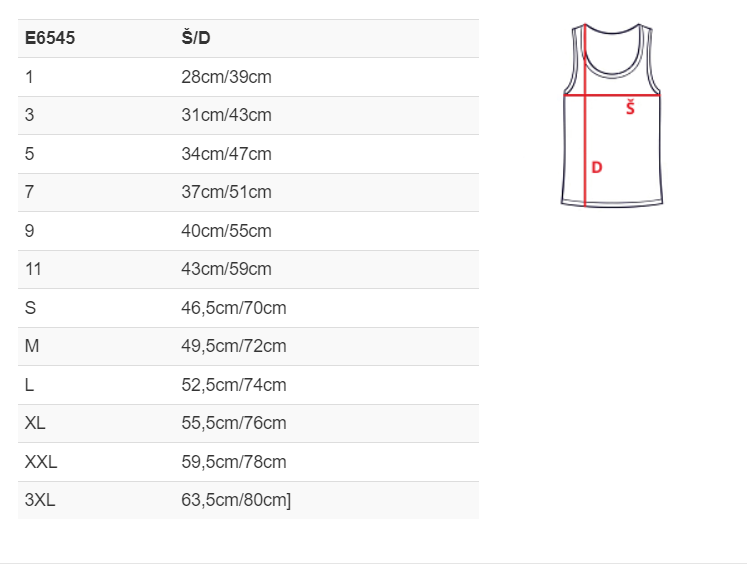Image resolution: width=747 pixels, height=565 pixels.
Task: Click the size M row label
Action: coord(32,346)
